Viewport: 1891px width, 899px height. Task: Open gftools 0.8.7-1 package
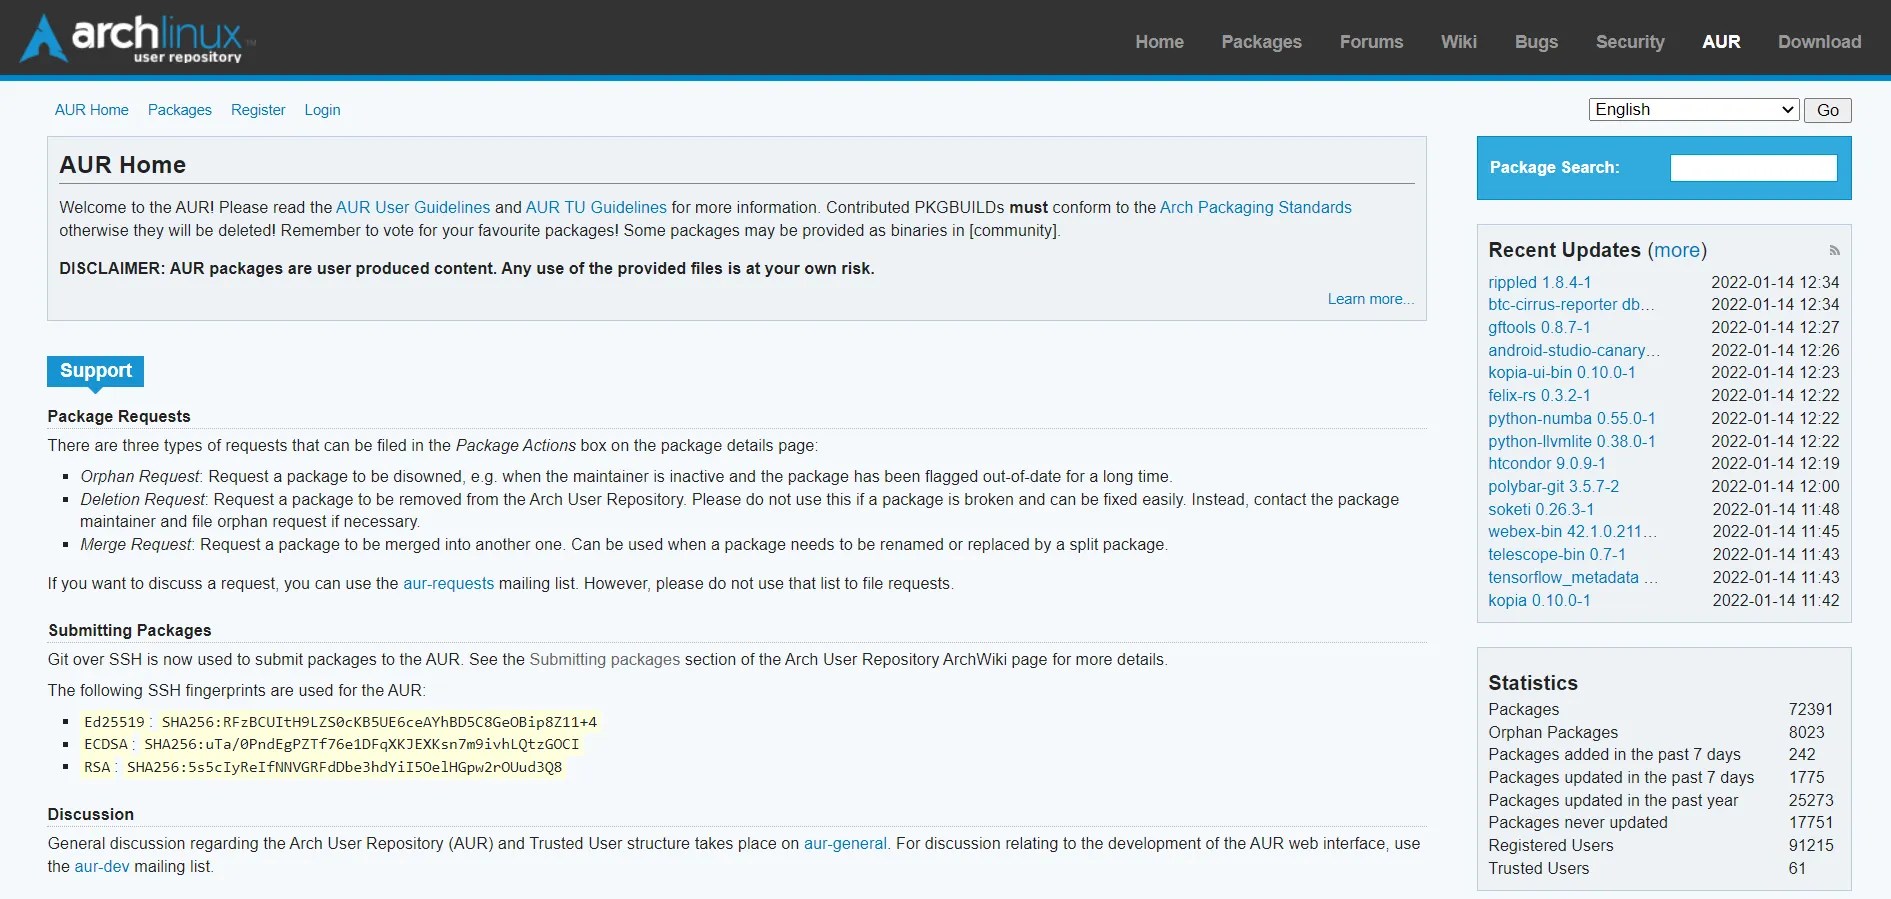1539,328
